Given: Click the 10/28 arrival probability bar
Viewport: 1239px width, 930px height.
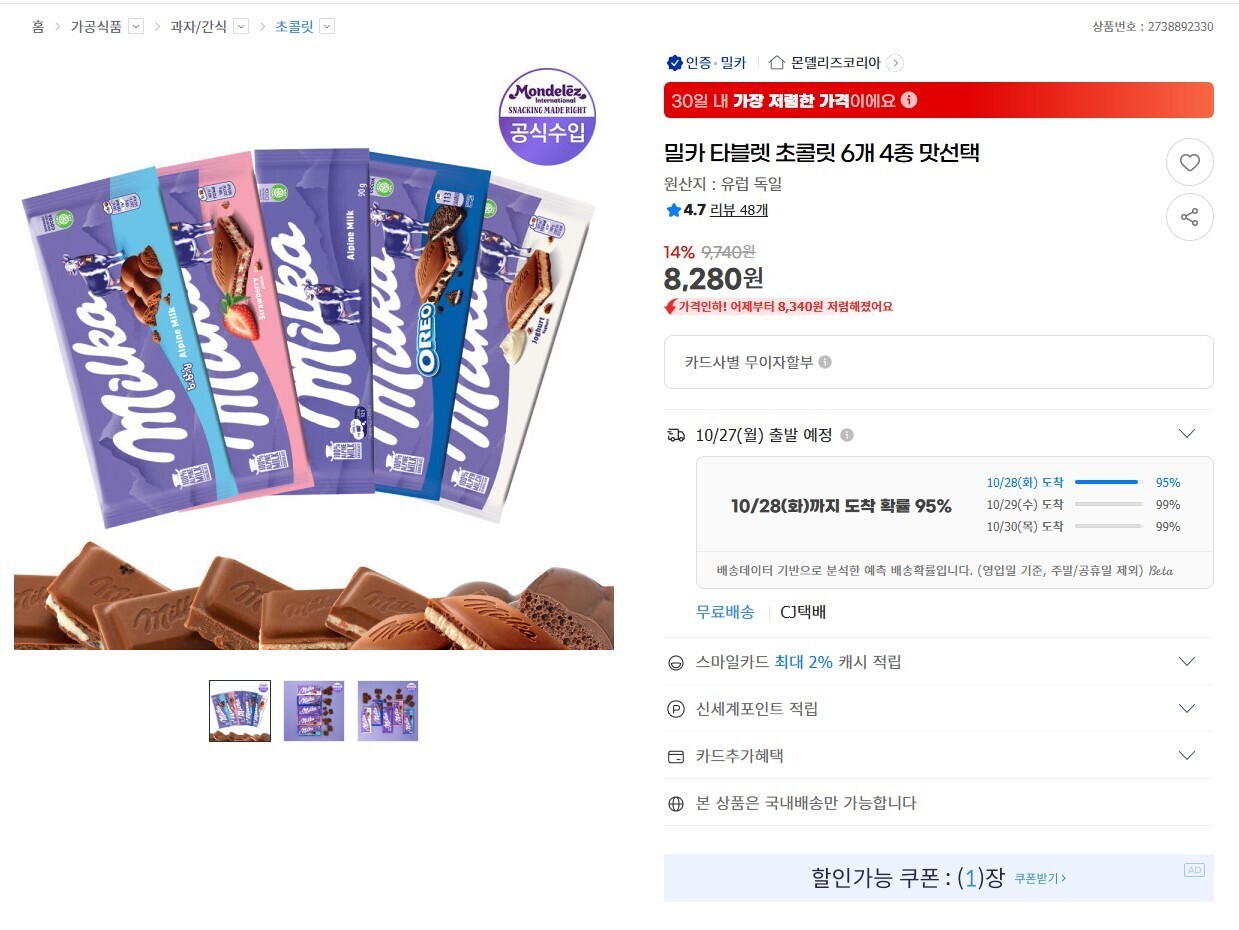Looking at the screenshot, I should point(1108,482).
